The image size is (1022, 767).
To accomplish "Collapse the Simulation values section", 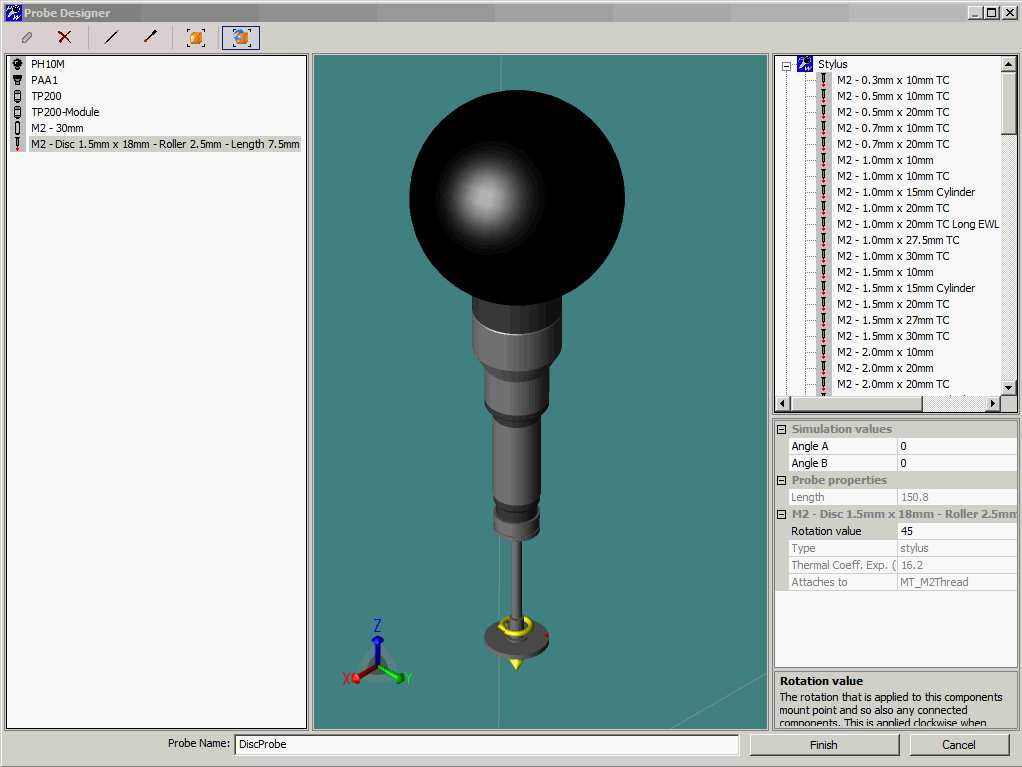I will pyautogui.click(x=781, y=429).
